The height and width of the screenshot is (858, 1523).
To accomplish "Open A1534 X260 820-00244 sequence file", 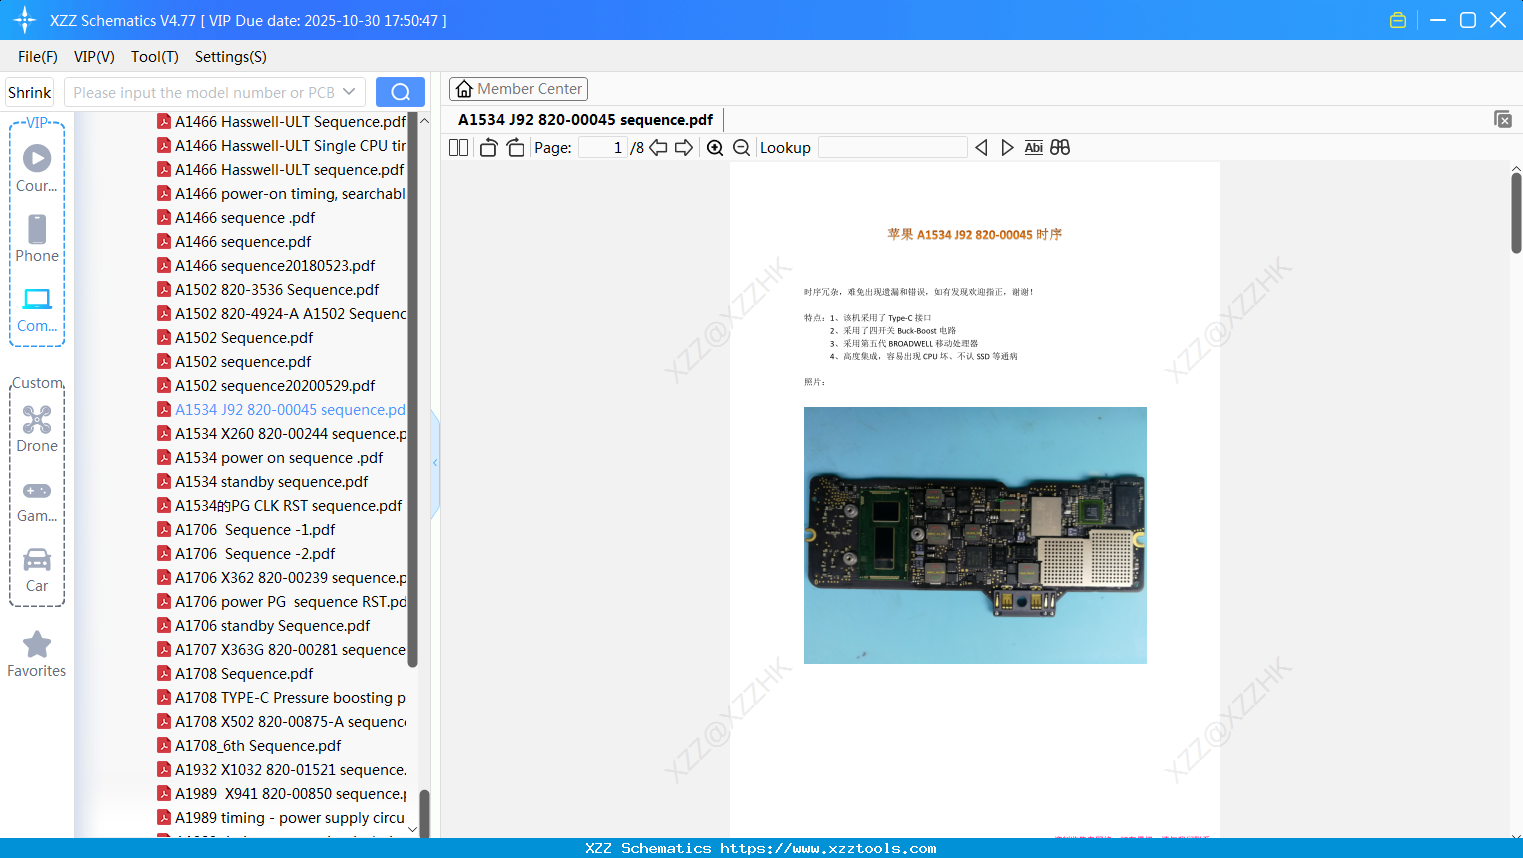I will tap(282, 434).
